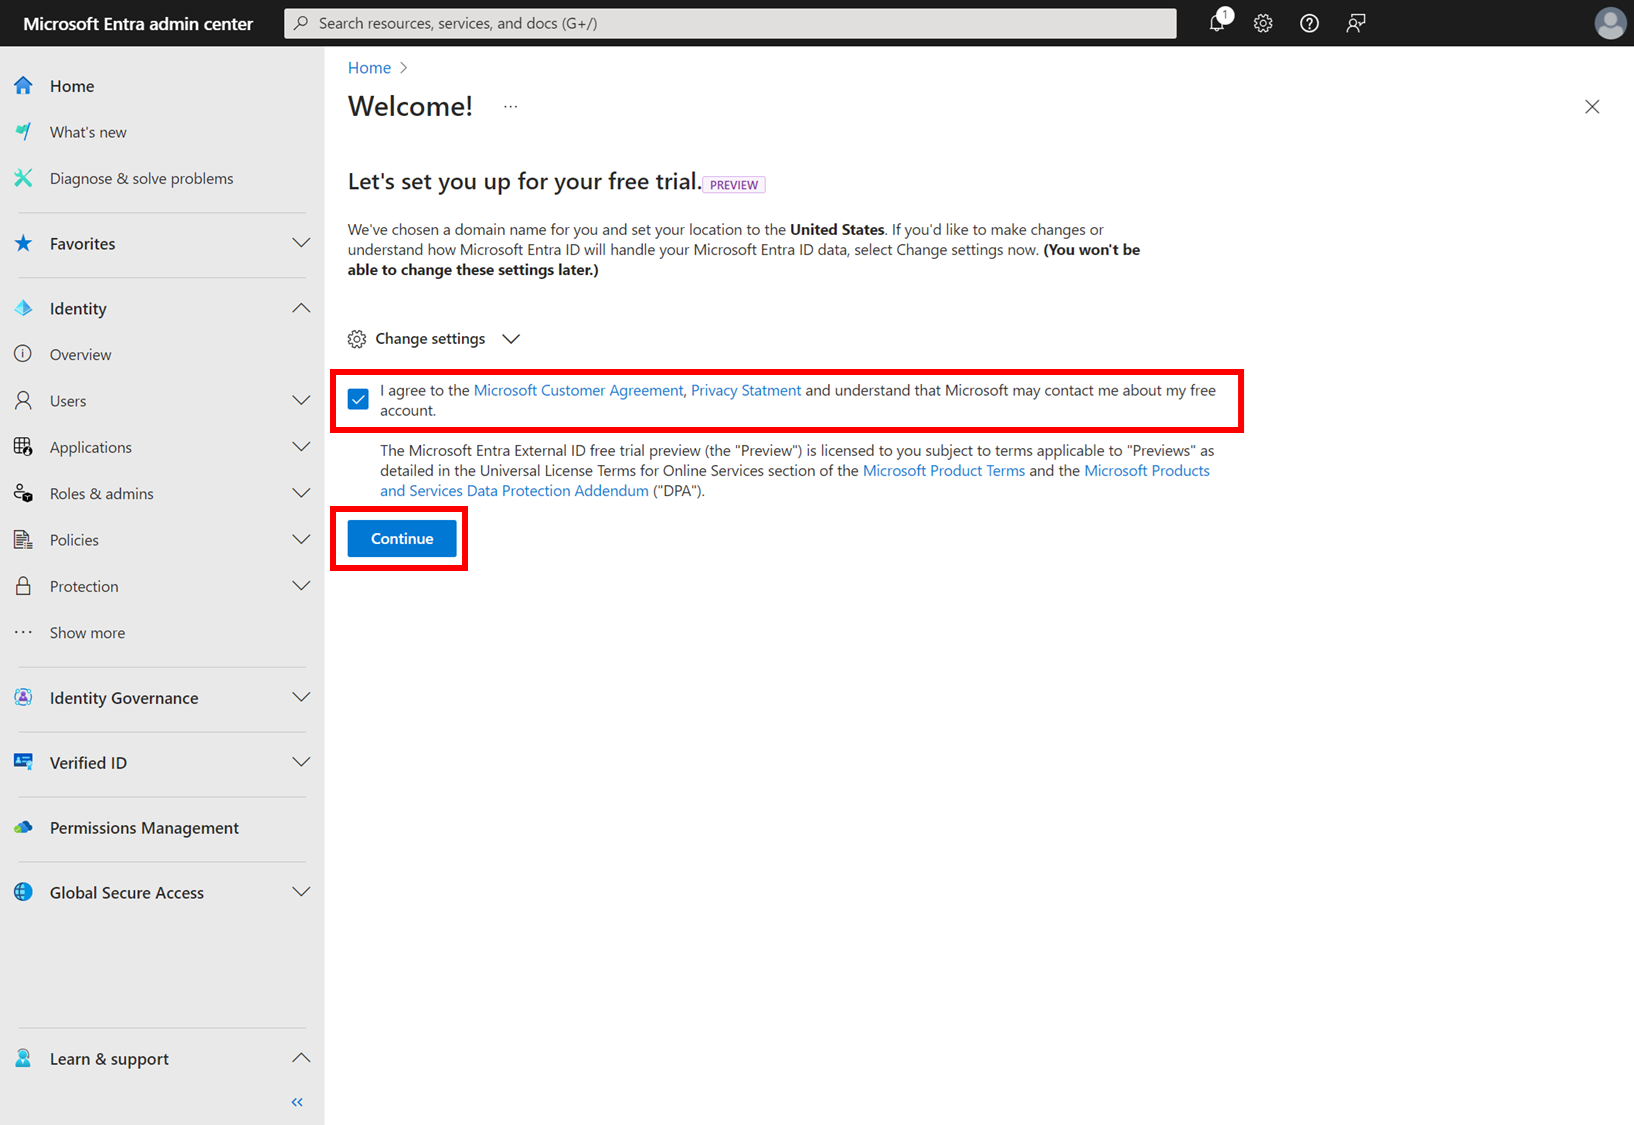The height and width of the screenshot is (1125, 1634).
Task: Click the Policies document icon
Action: coord(23,540)
